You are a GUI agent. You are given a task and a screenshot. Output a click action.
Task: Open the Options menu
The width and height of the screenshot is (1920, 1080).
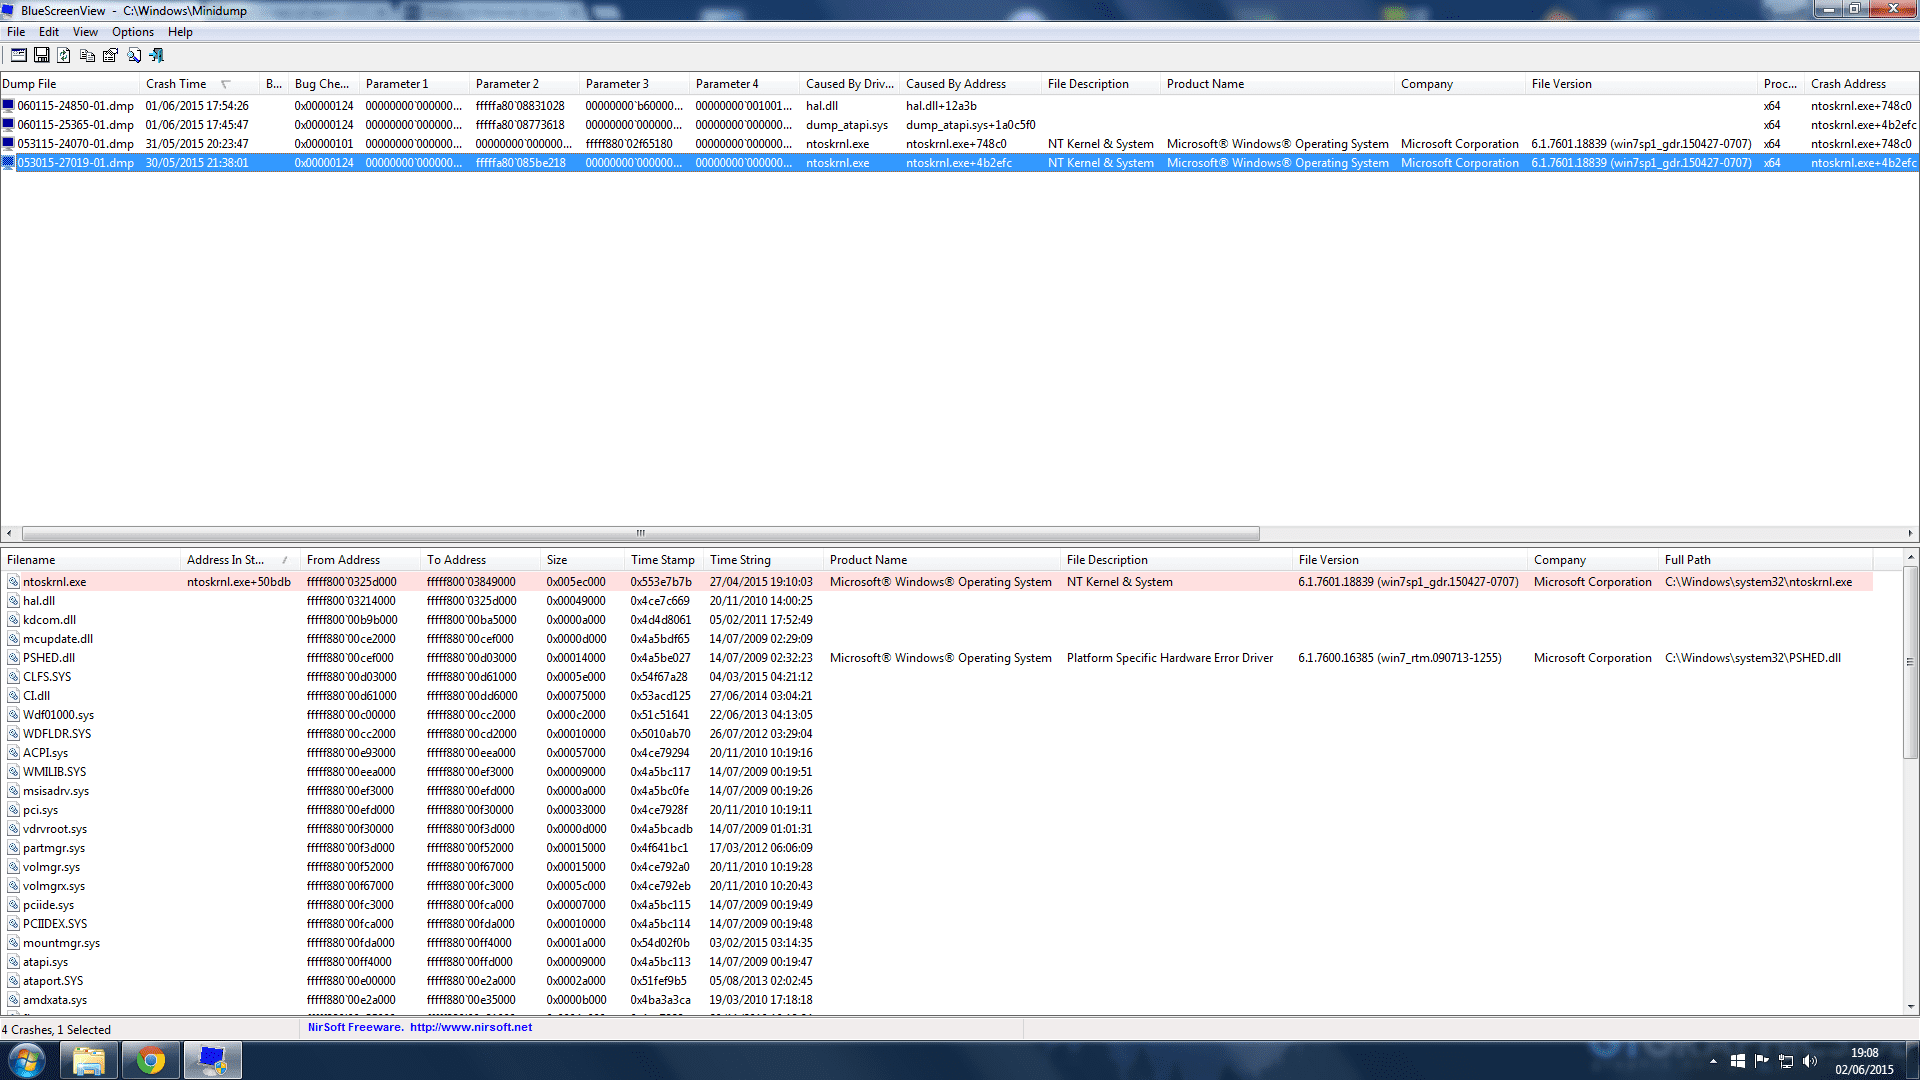click(133, 32)
